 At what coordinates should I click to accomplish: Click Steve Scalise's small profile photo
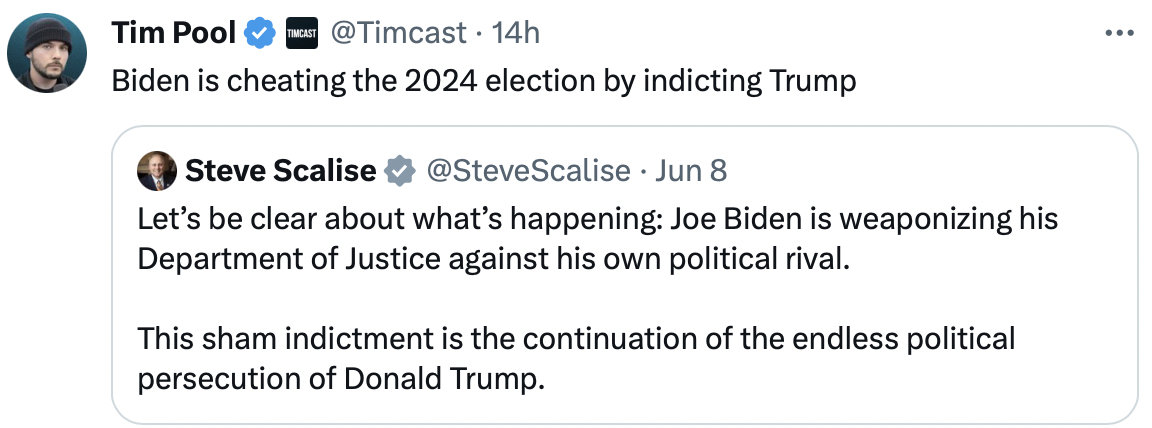(157, 172)
